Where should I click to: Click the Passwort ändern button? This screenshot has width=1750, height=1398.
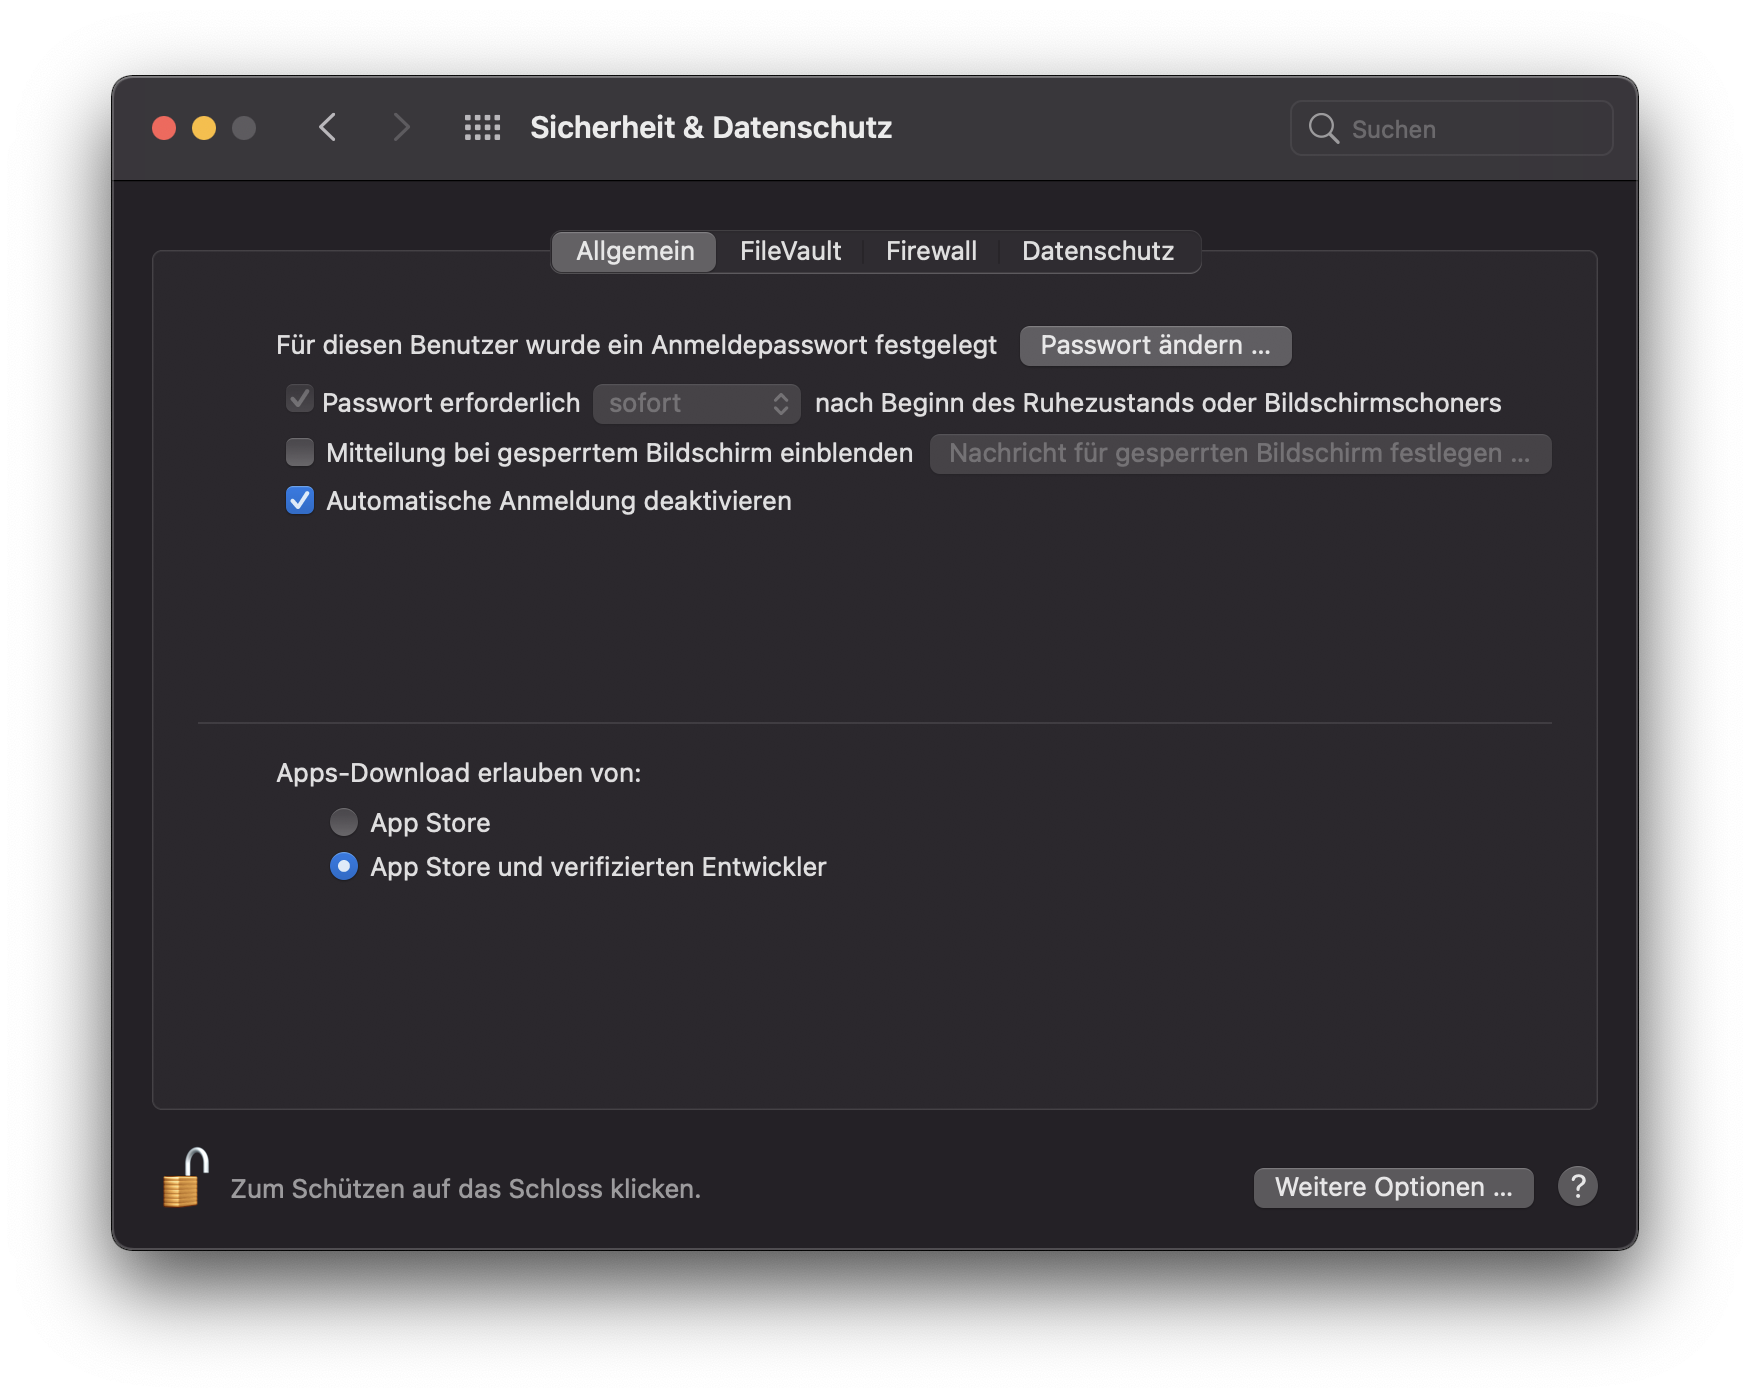coord(1155,346)
